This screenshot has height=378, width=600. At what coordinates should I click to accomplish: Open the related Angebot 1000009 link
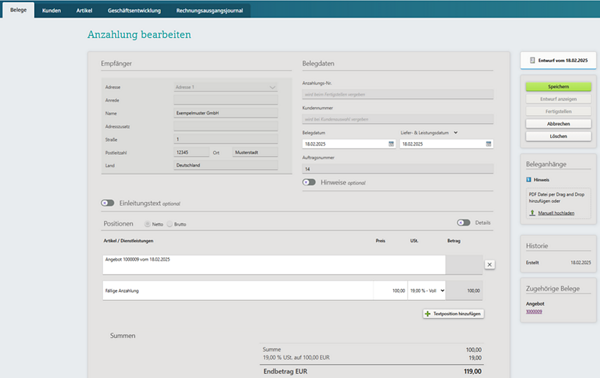[534, 311]
